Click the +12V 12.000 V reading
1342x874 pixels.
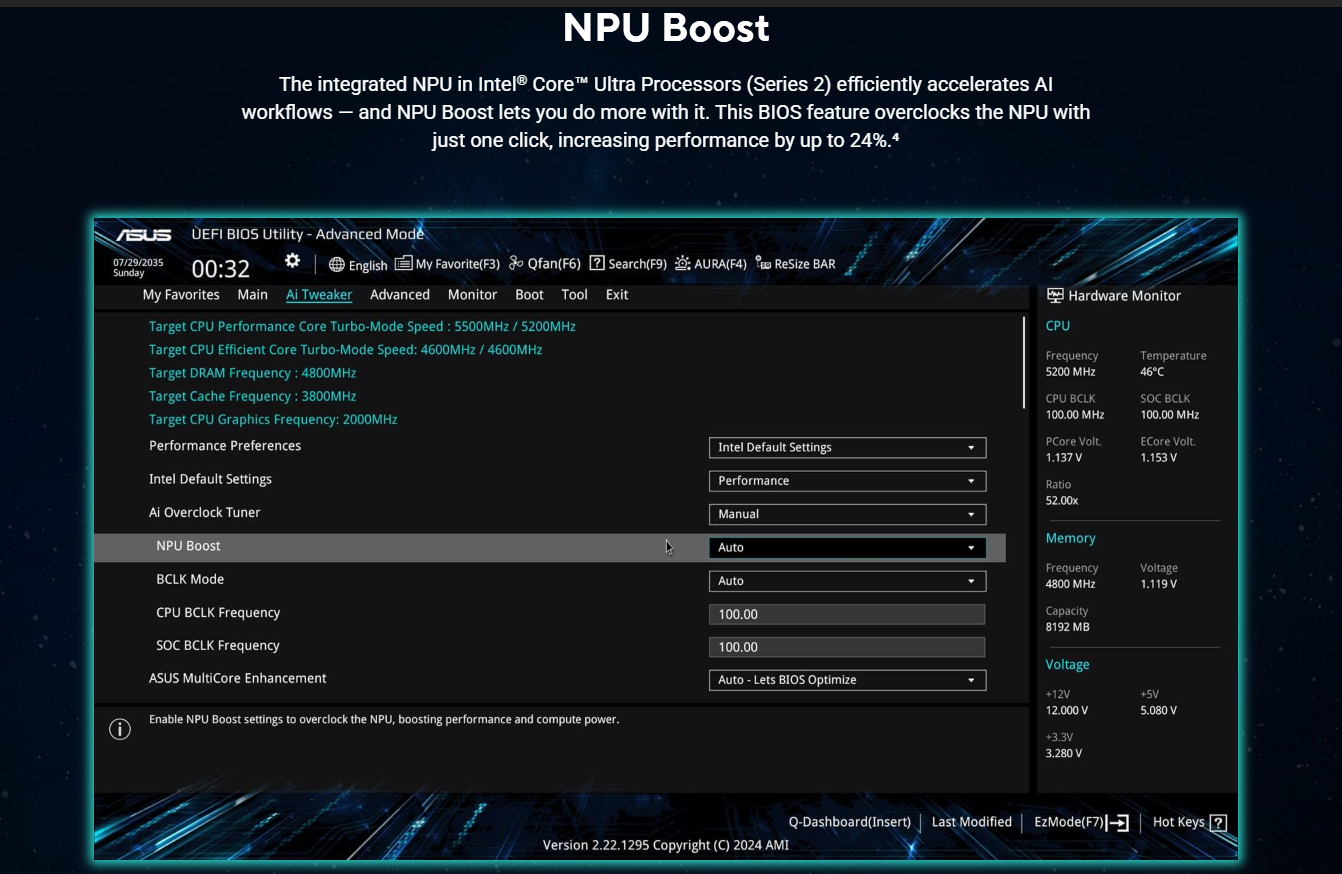(x=1067, y=702)
